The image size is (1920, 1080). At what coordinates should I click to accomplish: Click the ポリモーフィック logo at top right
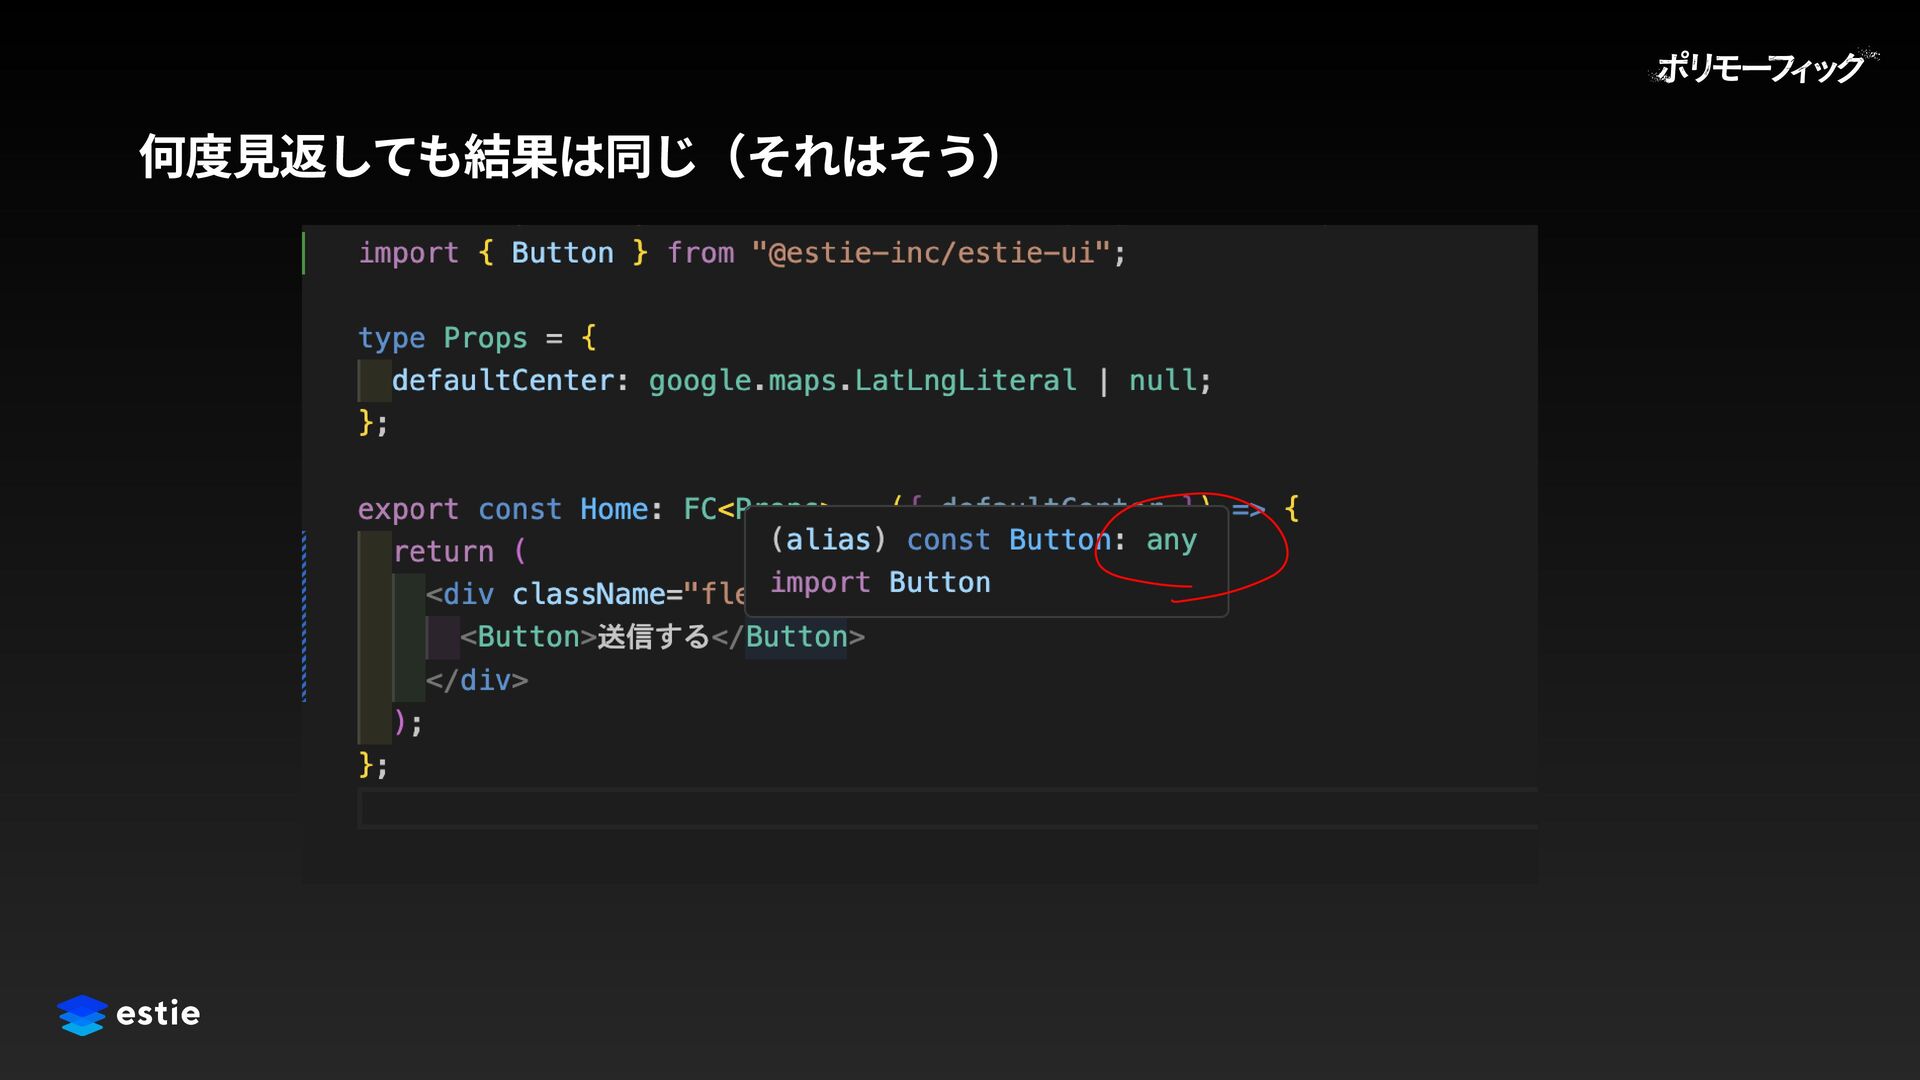(x=1763, y=68)
